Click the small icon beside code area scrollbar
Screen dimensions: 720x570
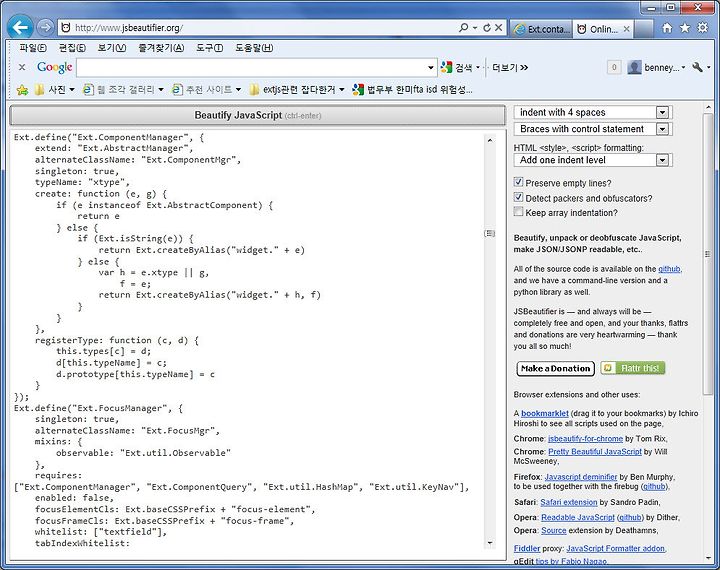tap(489, 233)
